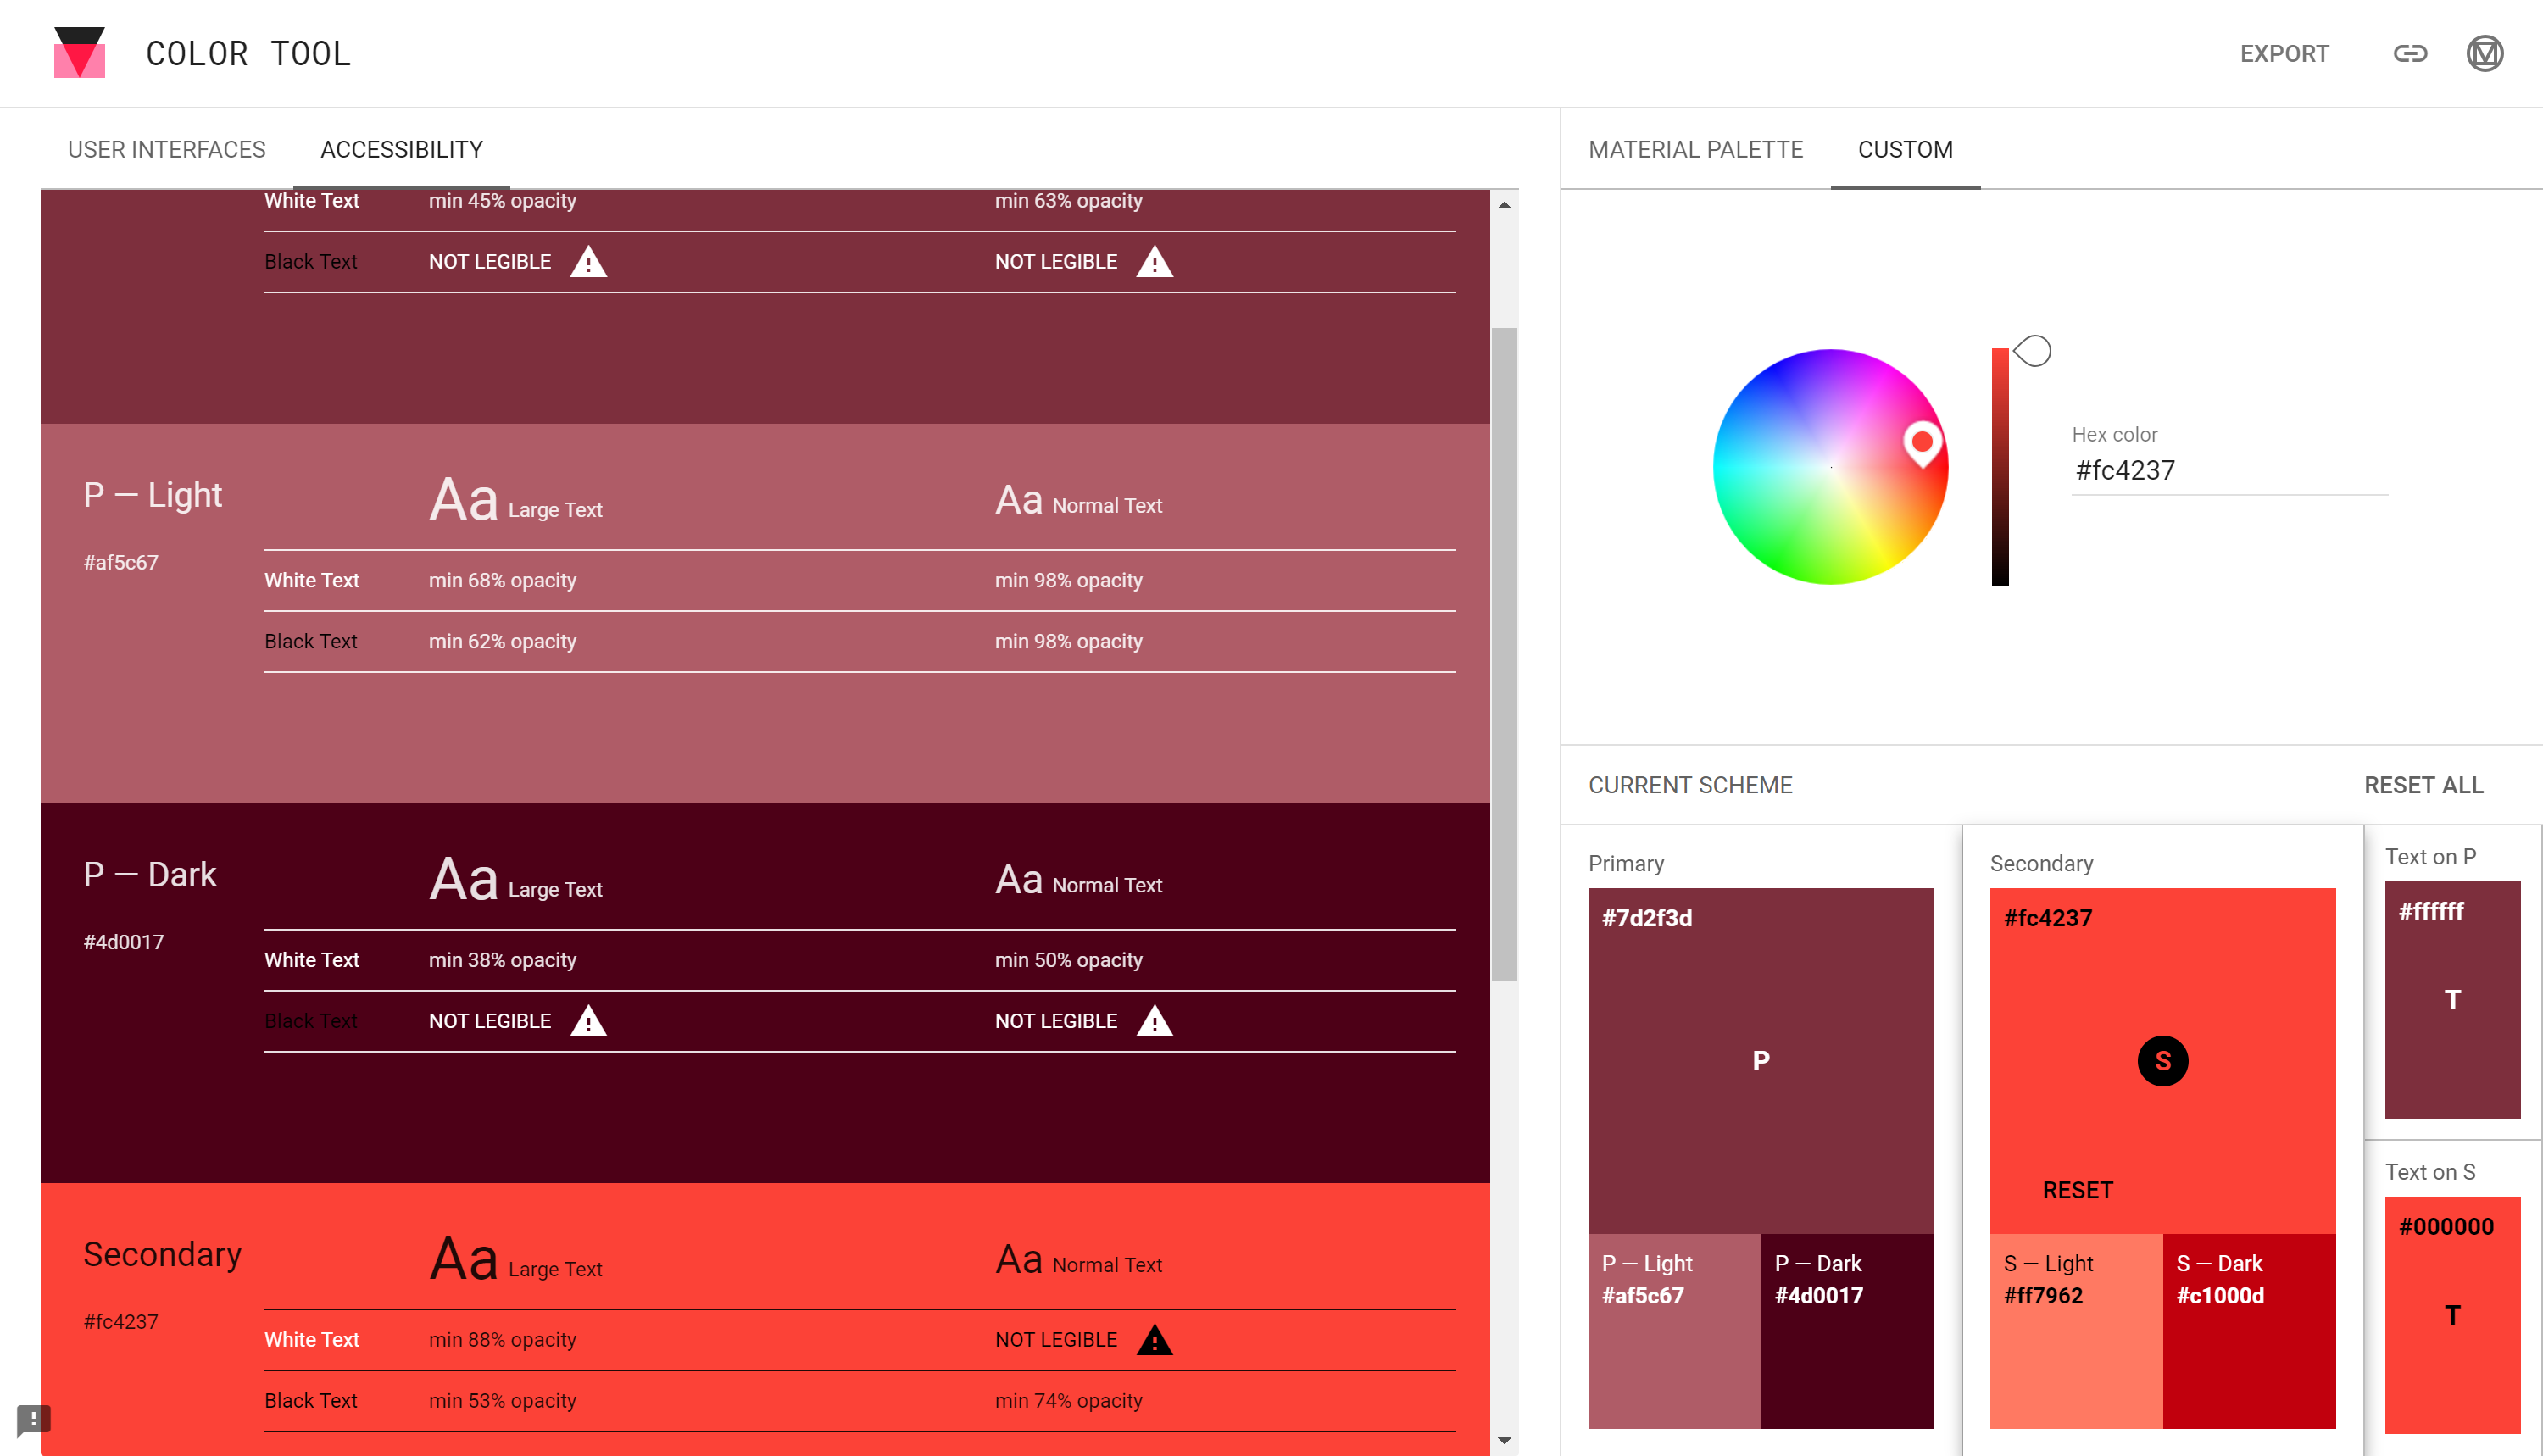Screen dimensions: 2543x1456
Task: Click the scroll up arrow
Action: (x=1504, y=205)
